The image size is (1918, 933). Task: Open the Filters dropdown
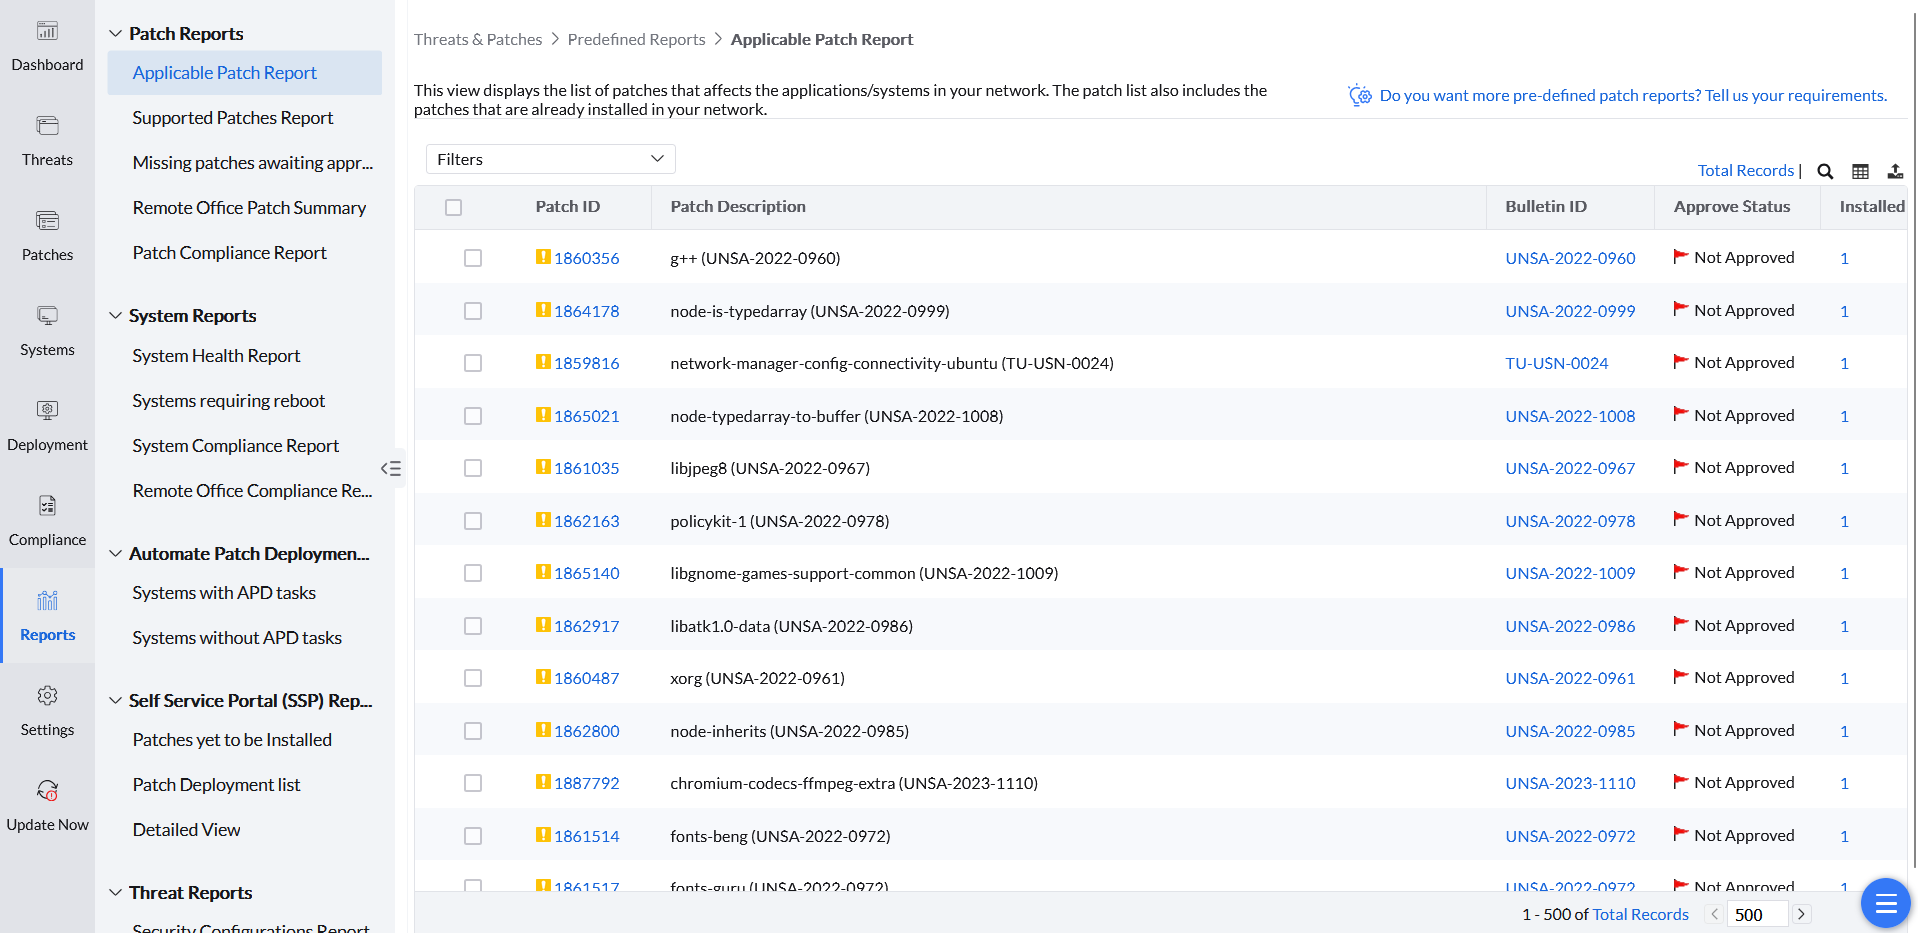[x=550, y=159]
